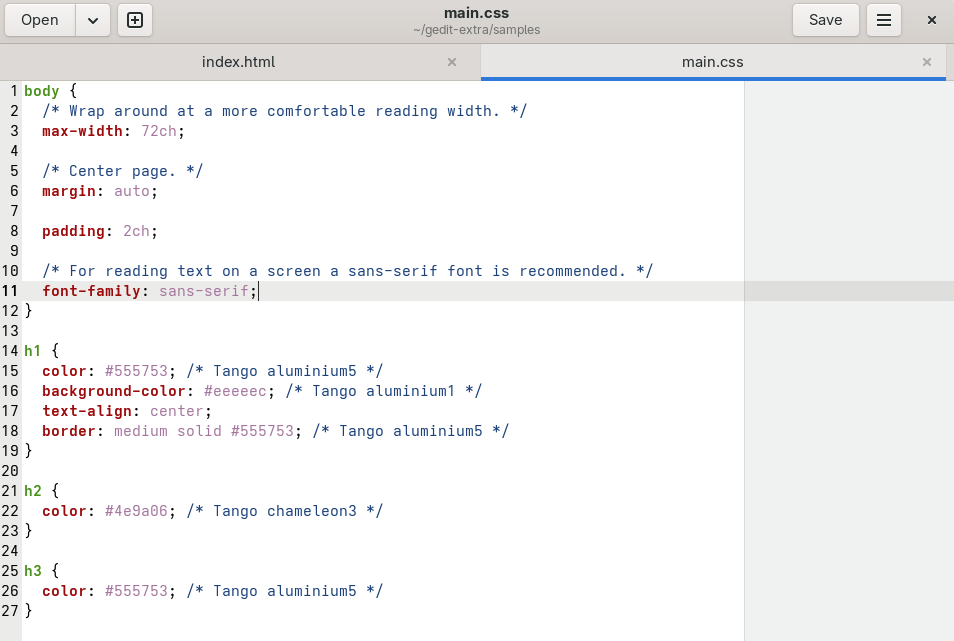
Task: Switch to the index.html tab
Action: (x=238, y=61)
